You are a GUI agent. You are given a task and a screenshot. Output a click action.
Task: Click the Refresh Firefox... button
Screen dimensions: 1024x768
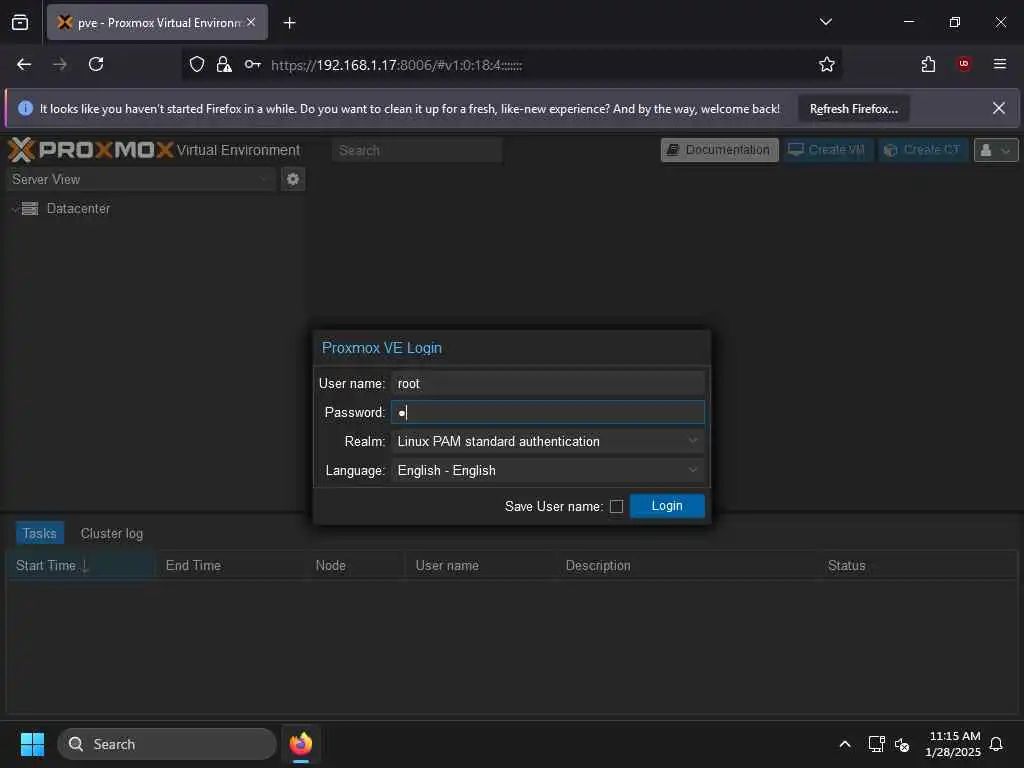pos(854,109)
